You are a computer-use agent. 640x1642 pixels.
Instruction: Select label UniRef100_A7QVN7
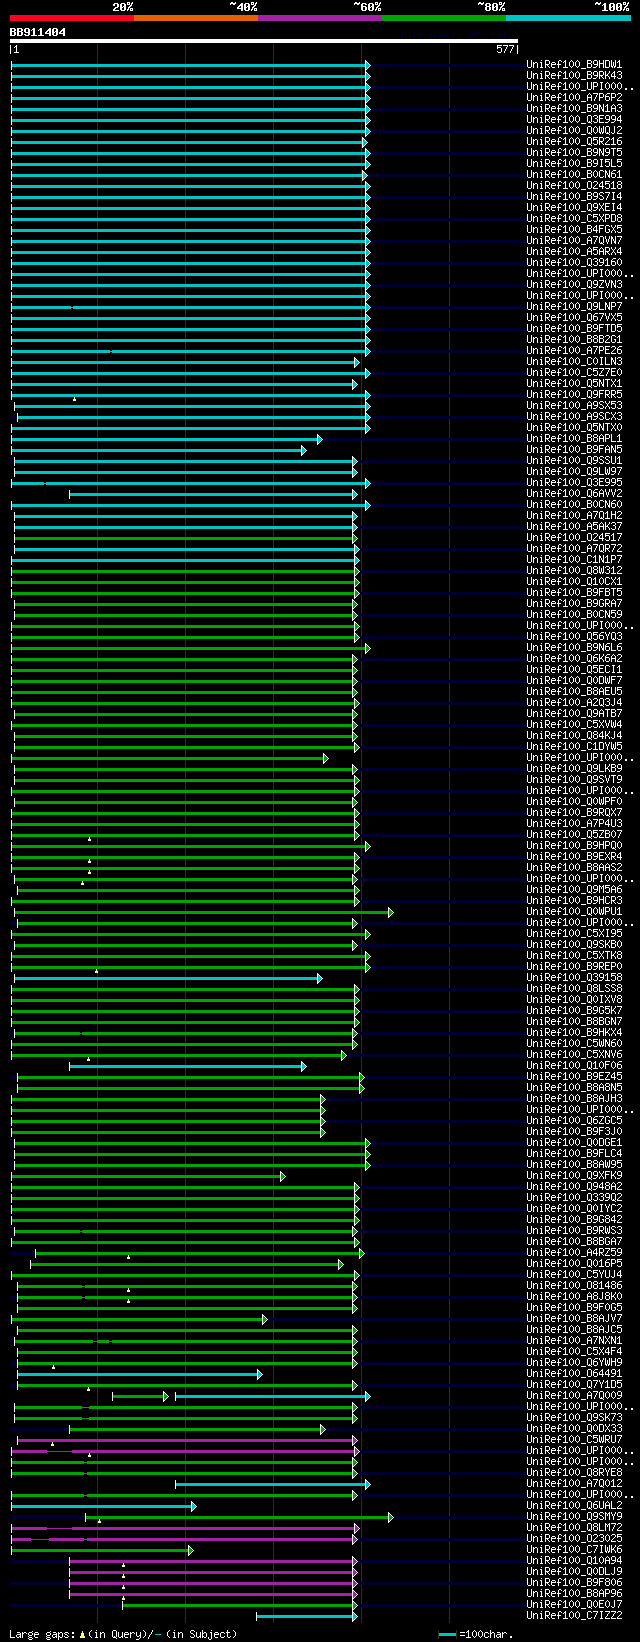click(x=574, y=241)
